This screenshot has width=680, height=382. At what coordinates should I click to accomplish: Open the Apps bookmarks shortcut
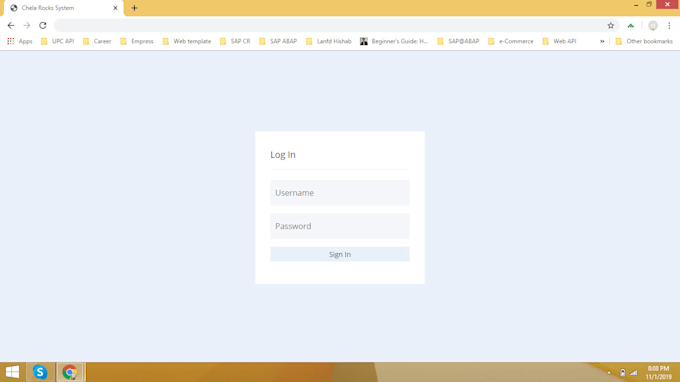[20, 41]
